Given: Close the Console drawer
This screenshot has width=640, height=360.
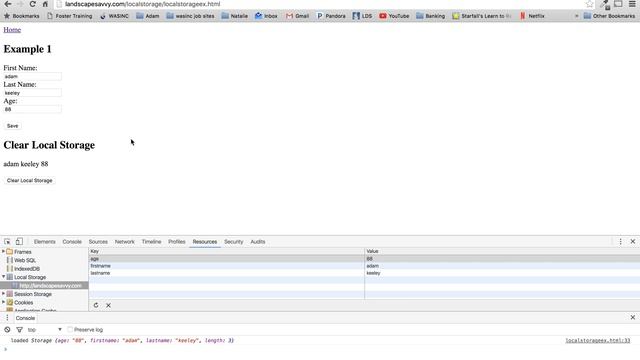Looking at the screenshot, I should (633, 317).
